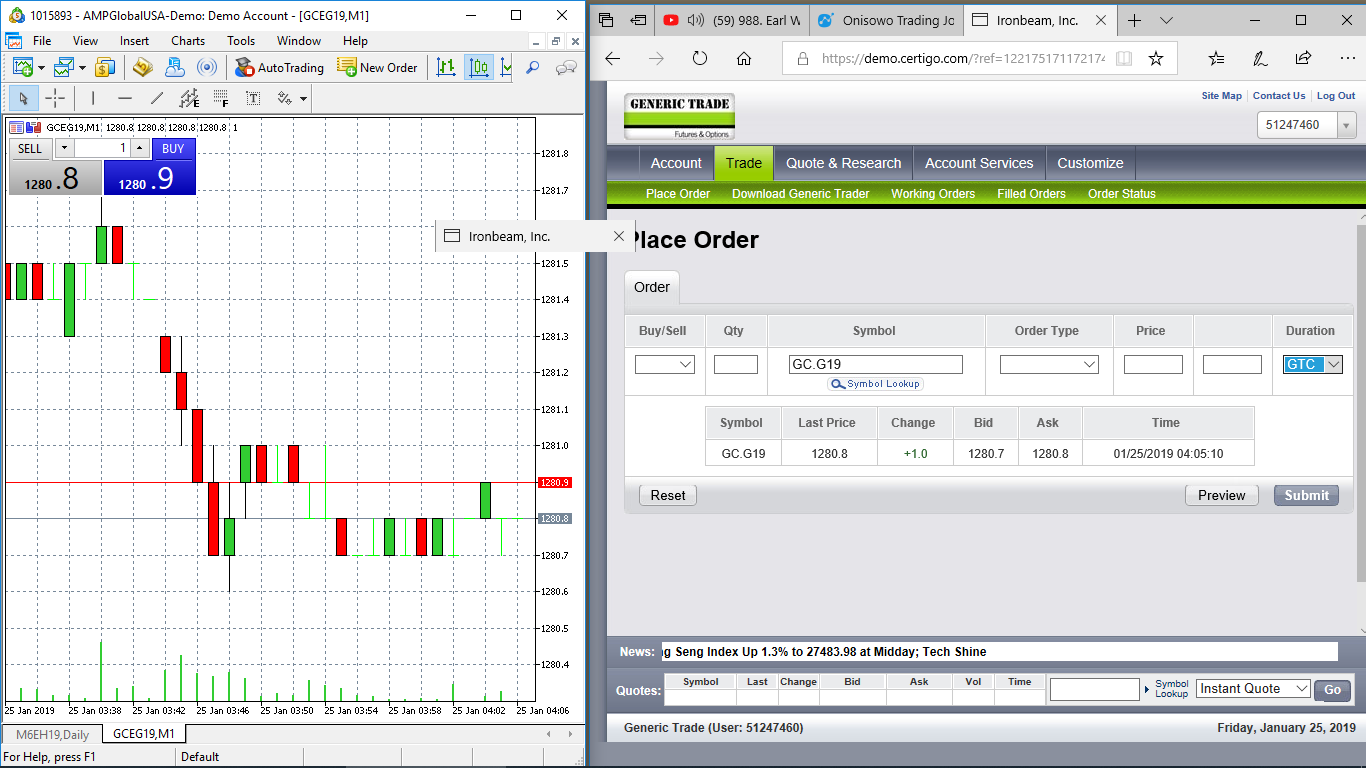Open the Tools menu in MetaTrader
This screenshot has height=768, width=1366.
point(241,41)
